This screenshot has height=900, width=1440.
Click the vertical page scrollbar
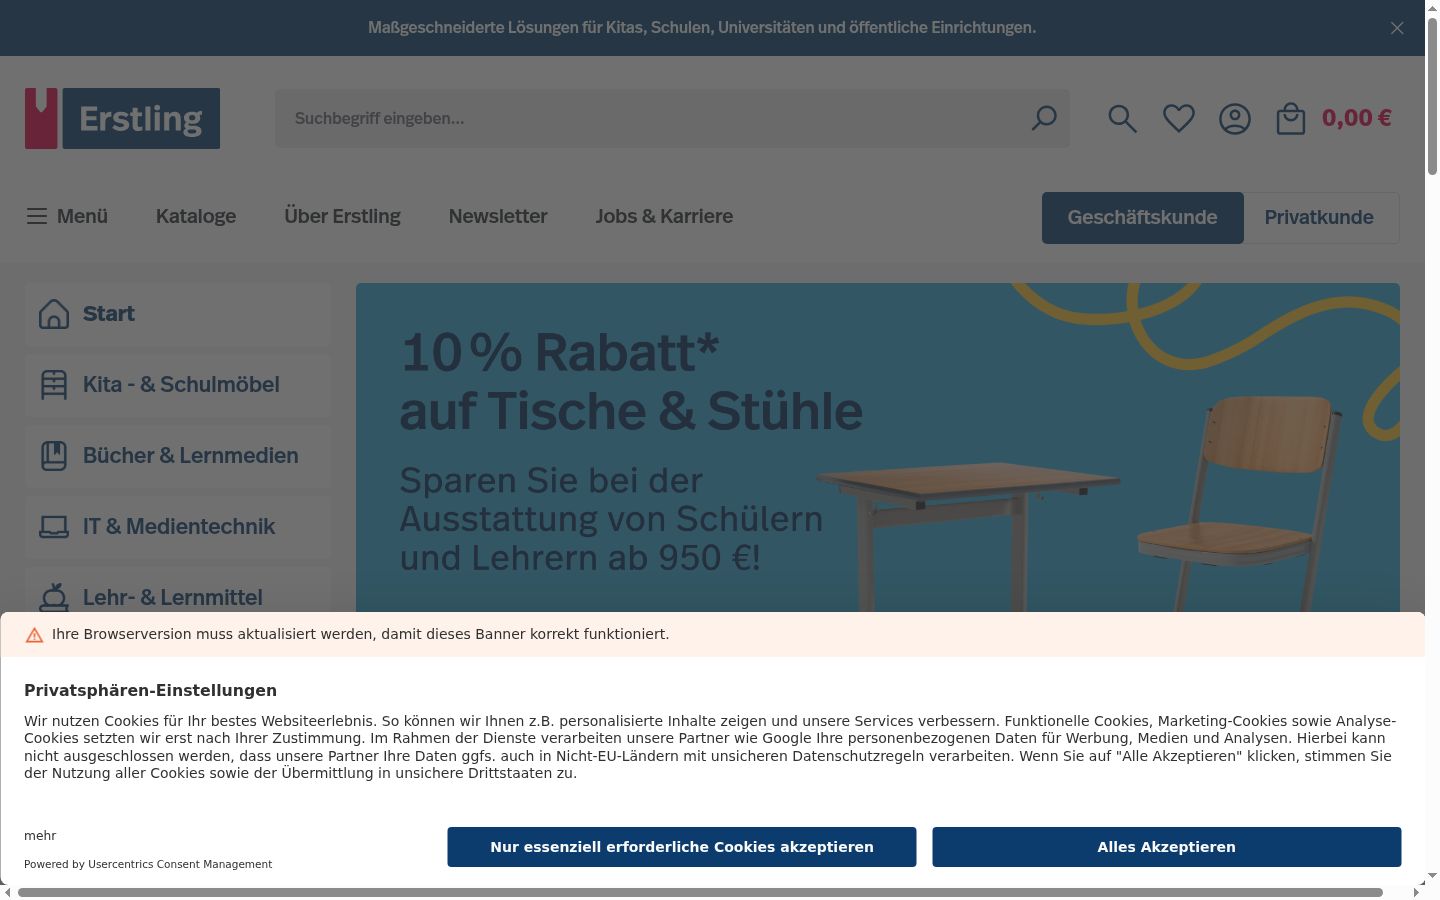pyautogui.click(x=1432, y=96)
